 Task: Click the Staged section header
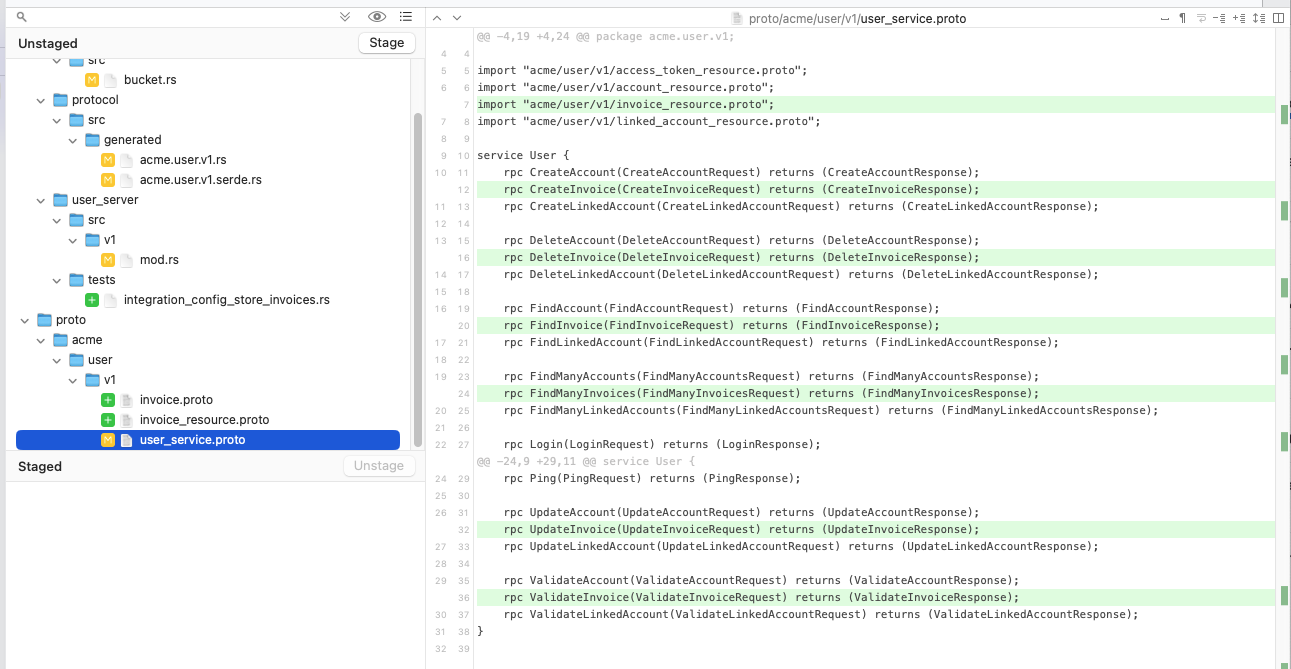tap(40, 466)
